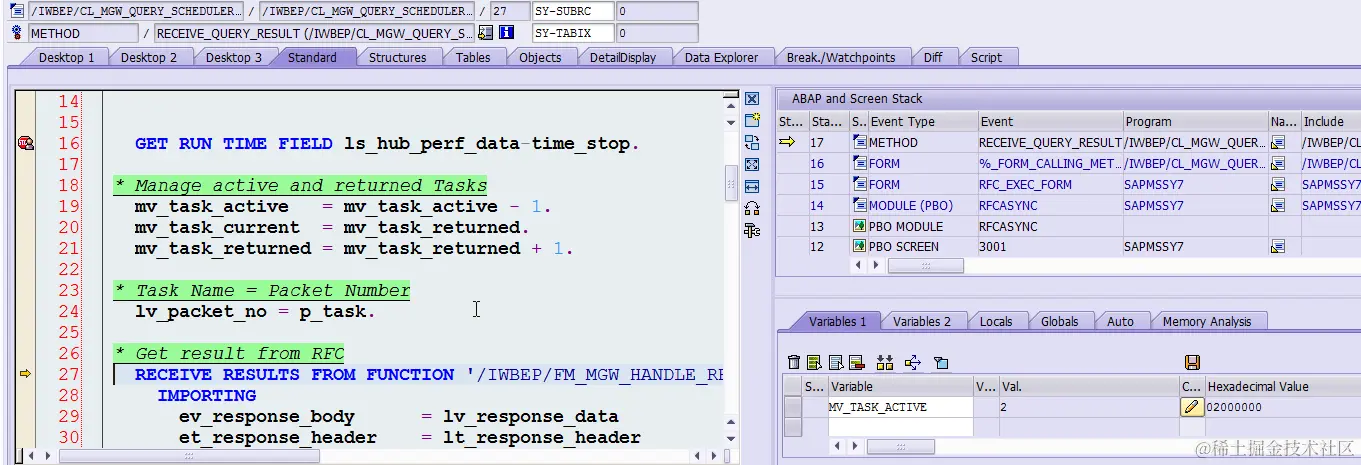The image size is (1361, 465).
Task: Open the Objects tab
Action: coord(540,57)
